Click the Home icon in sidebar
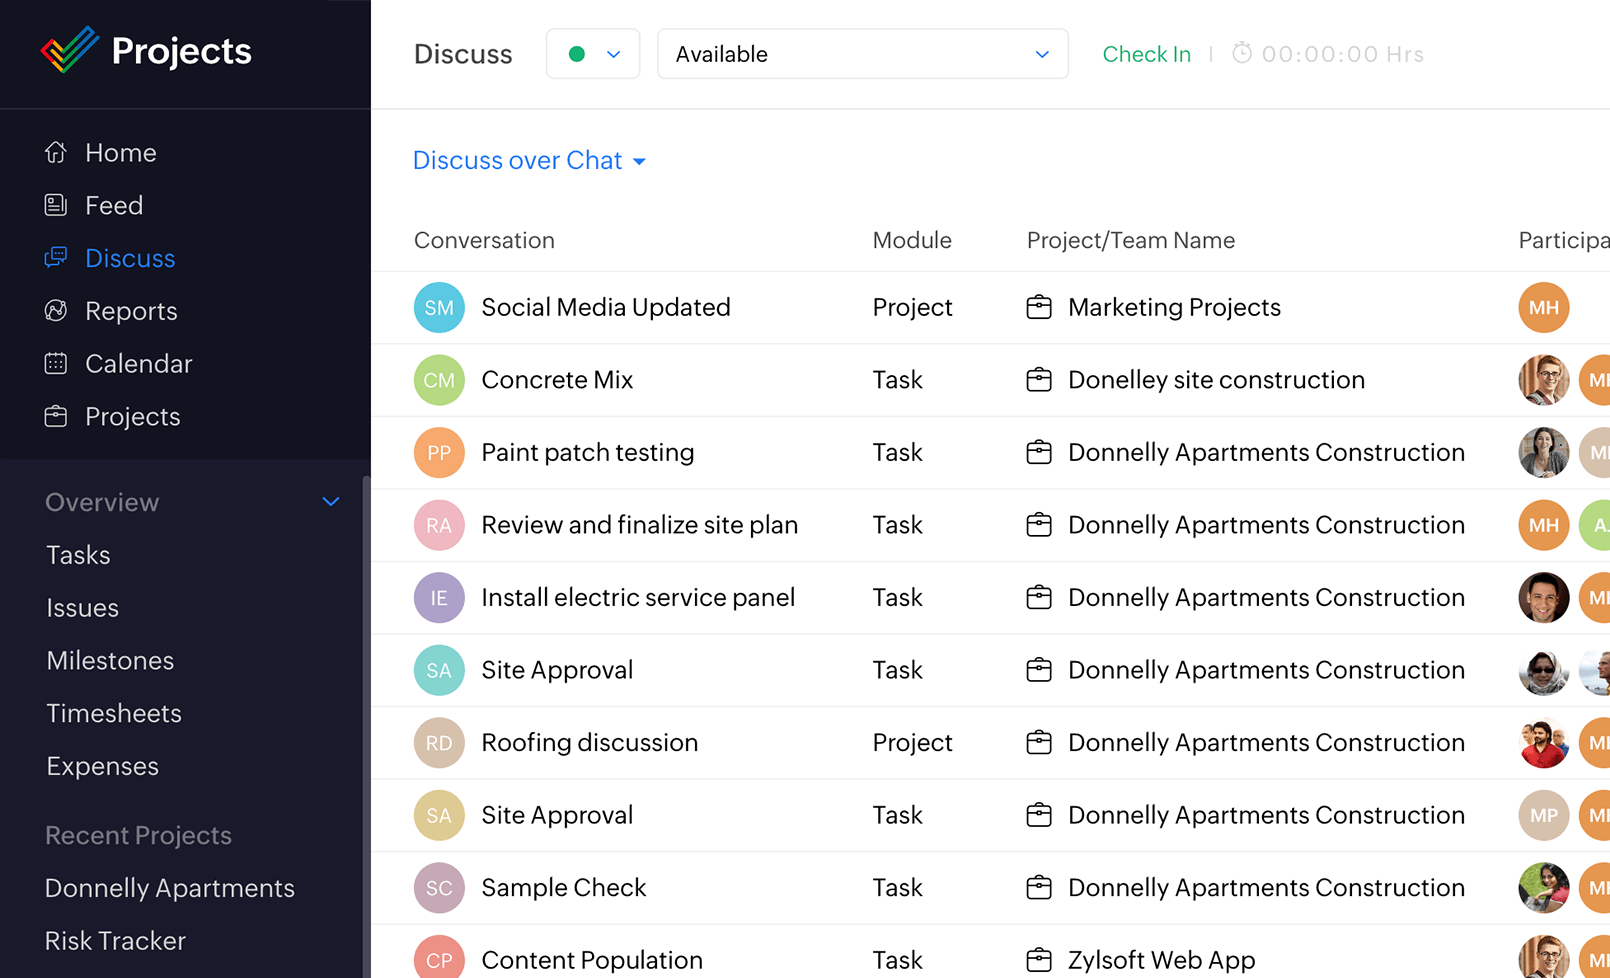 (56, 152)
